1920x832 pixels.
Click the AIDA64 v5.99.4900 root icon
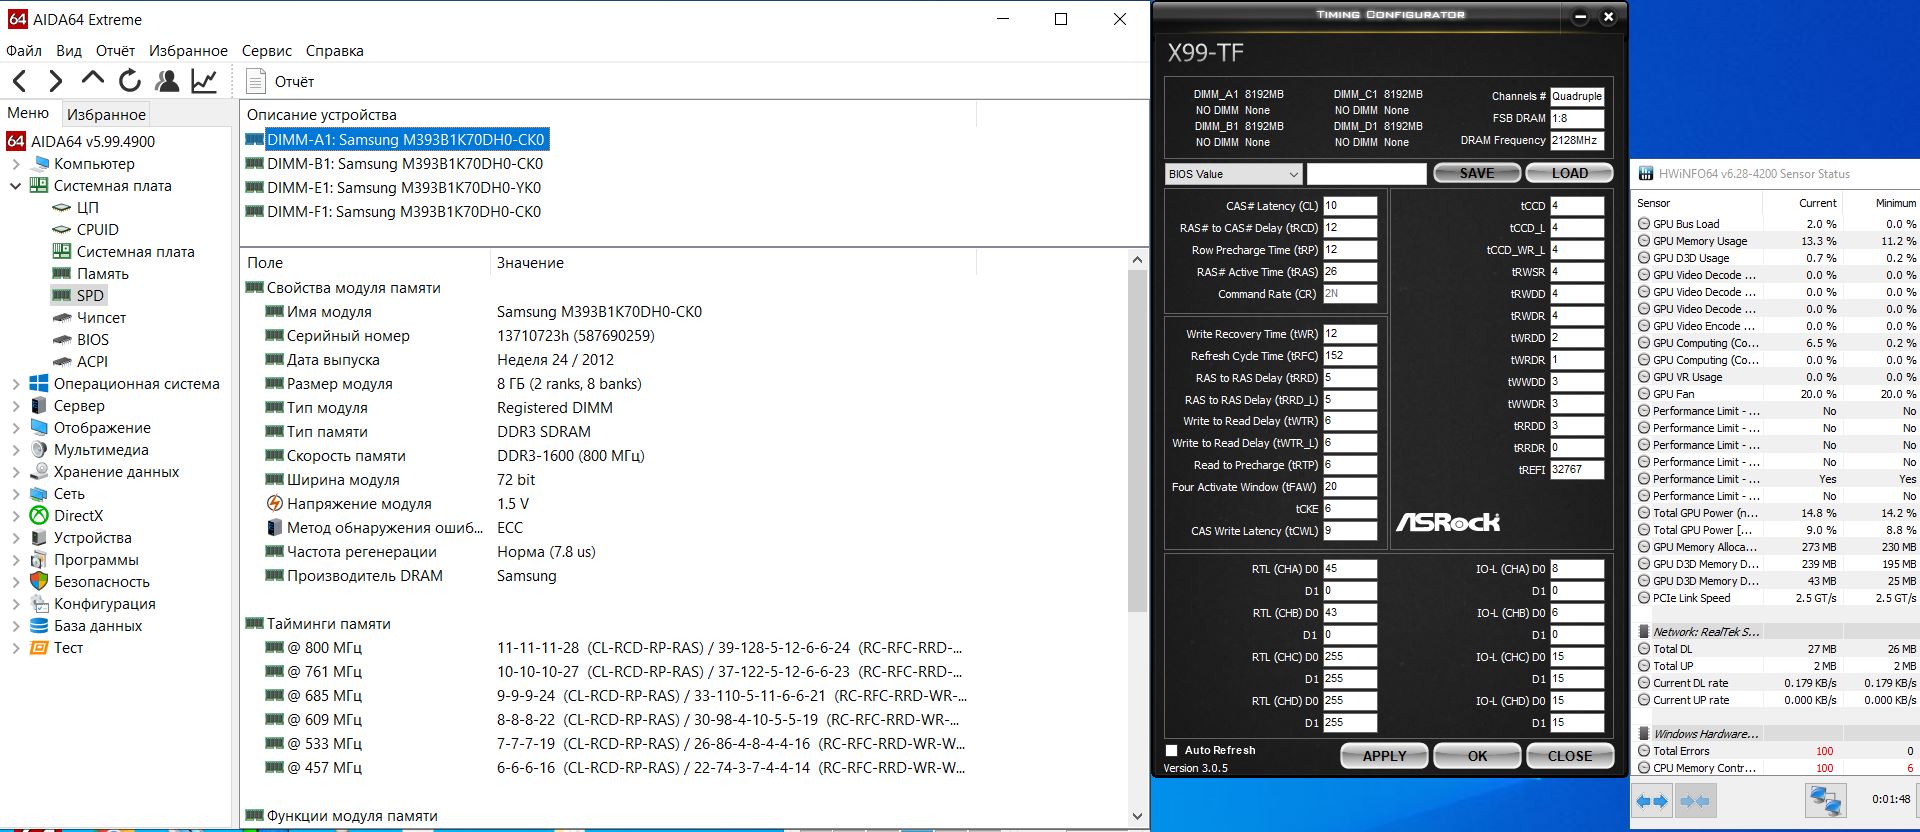16,141
